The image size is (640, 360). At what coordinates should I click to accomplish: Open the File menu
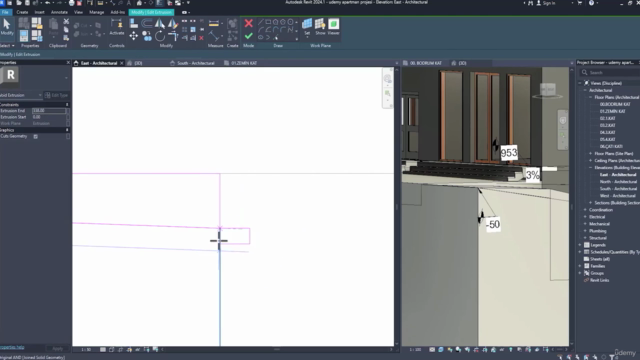click(5, 12)
